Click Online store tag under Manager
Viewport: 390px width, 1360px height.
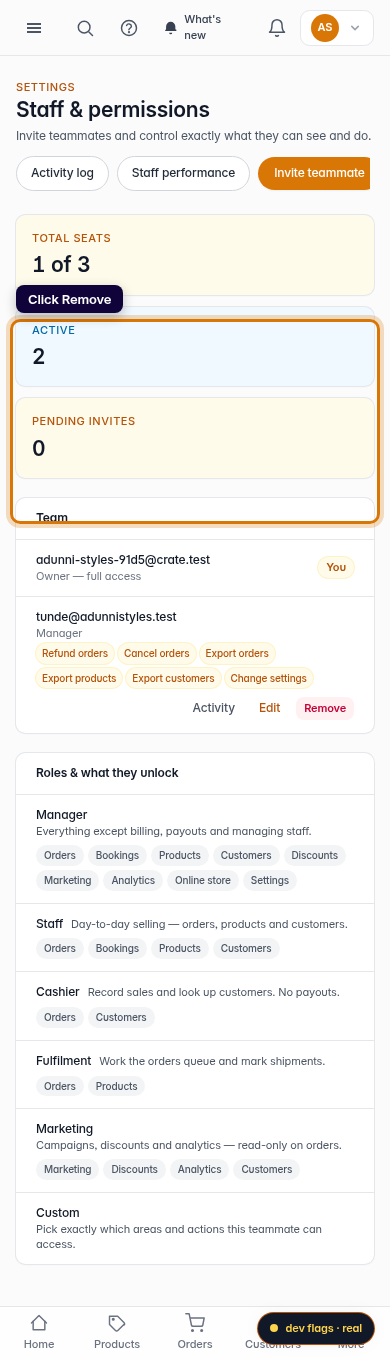(x=203, y=880)
